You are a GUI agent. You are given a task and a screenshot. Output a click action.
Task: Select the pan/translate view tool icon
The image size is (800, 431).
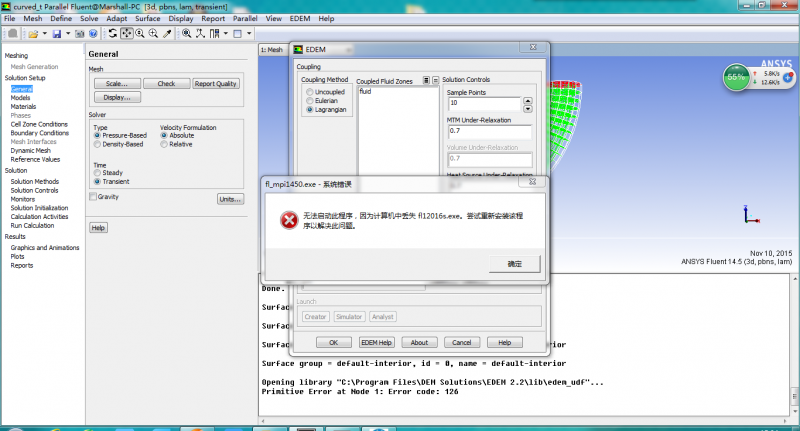click(127, 33)
